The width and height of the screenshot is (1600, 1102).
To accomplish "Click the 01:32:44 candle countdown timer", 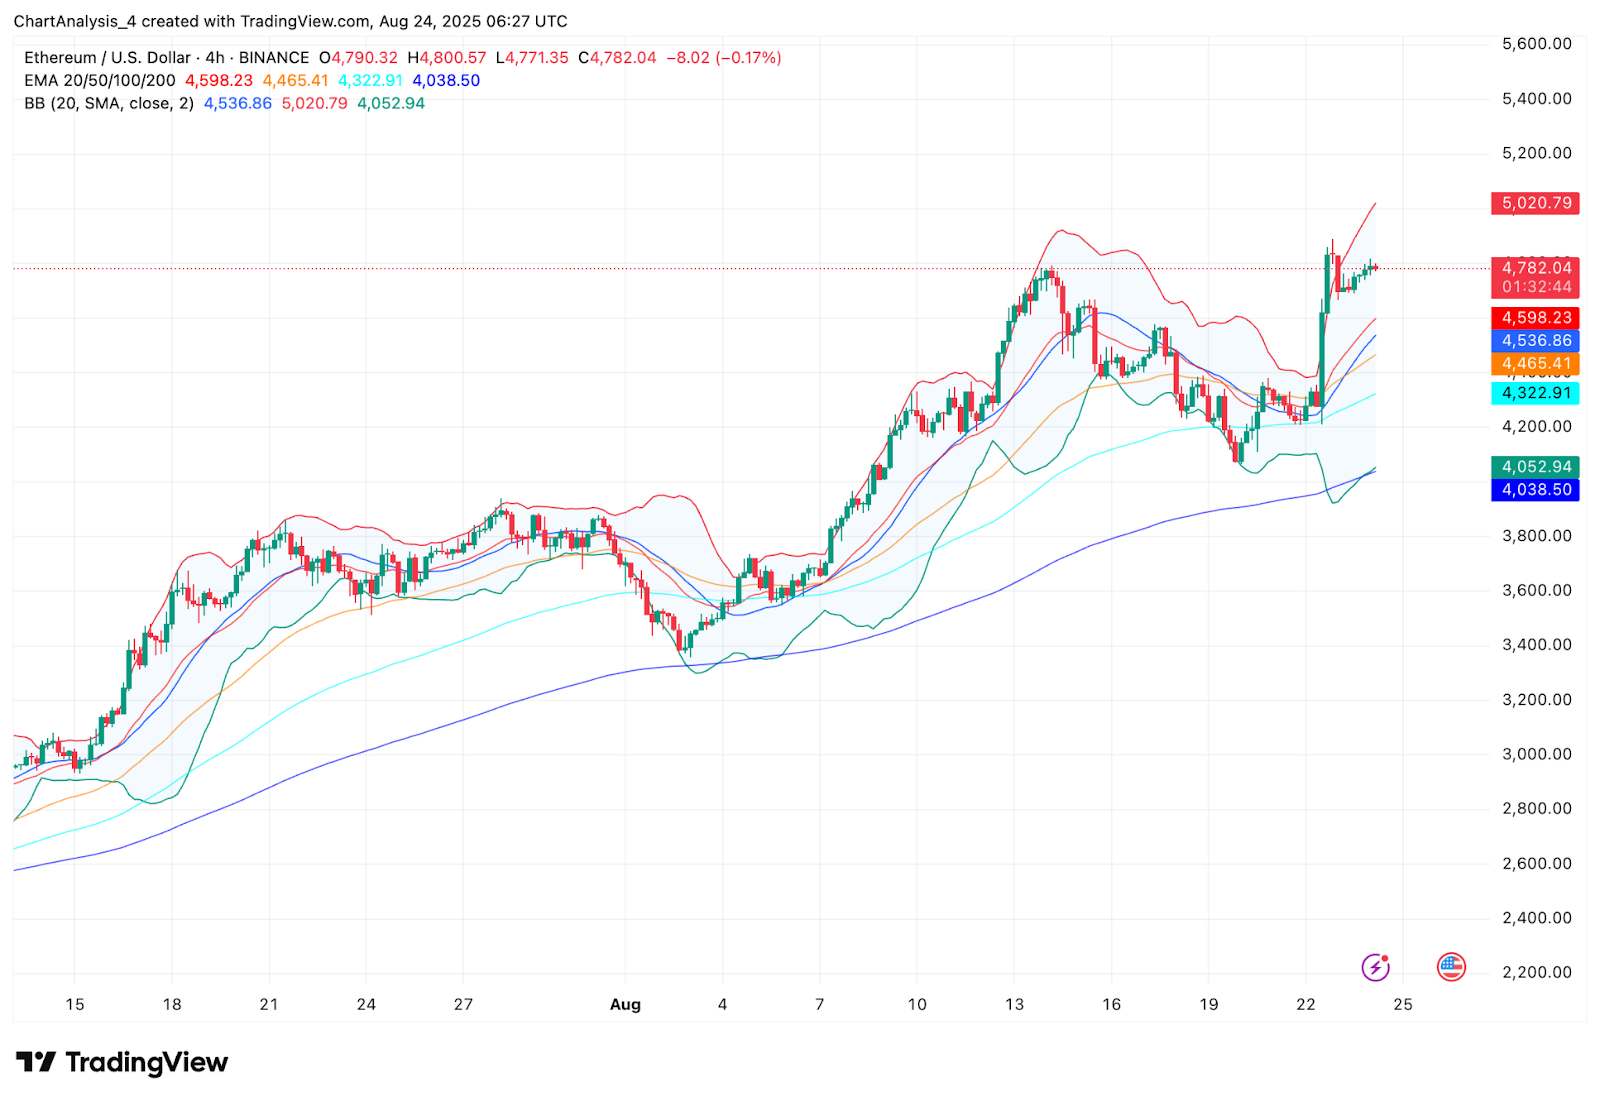I will click(1535, 287).
